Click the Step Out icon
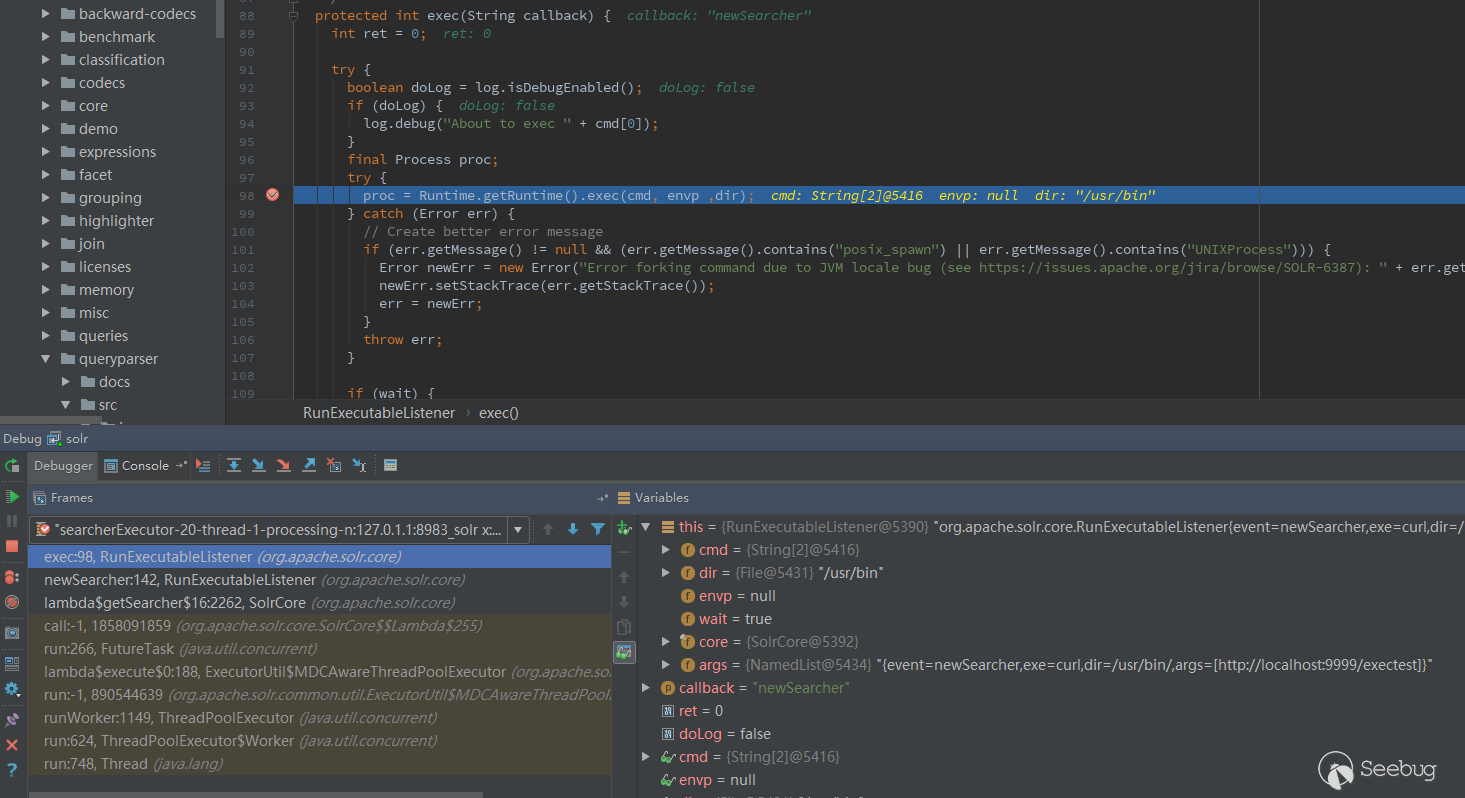The image size is (1465, 798). pyautogui.click(x=309, y=466)
